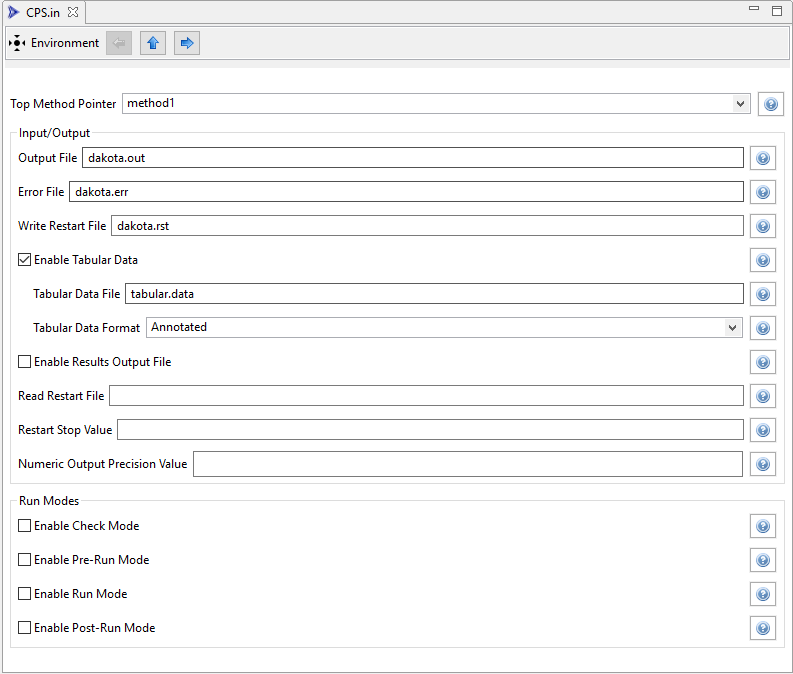Image resolution: width=793 pixels, height=674 pixels.
Task: Open help for Tabular Data Format
Action: click(x=763, y=328)
